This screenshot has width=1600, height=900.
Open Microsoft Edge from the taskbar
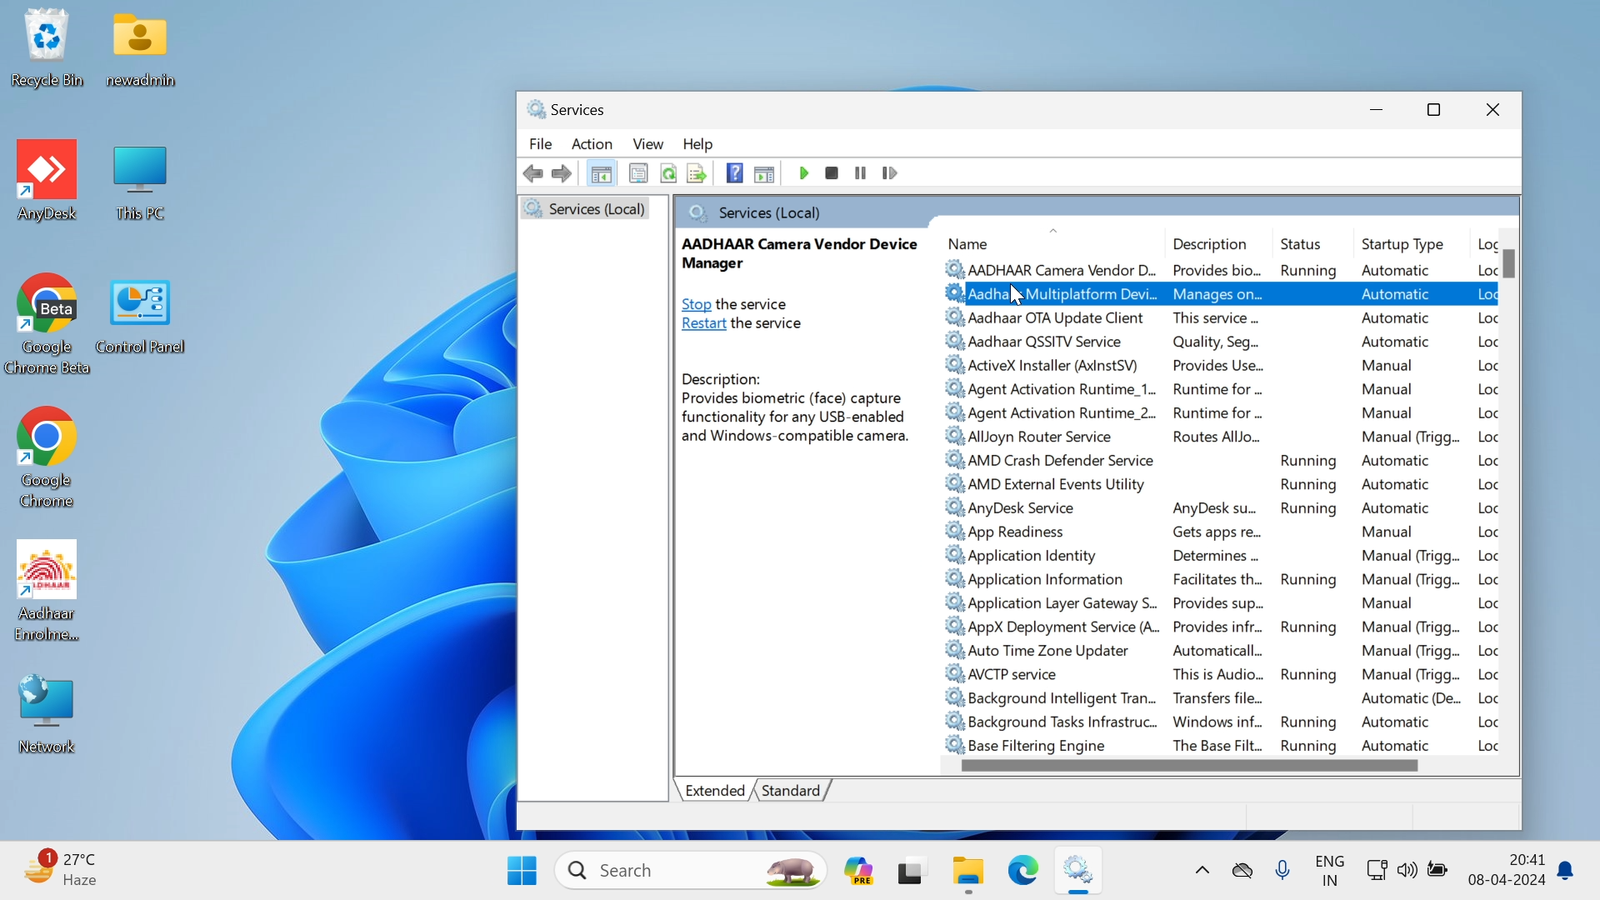1023,871
